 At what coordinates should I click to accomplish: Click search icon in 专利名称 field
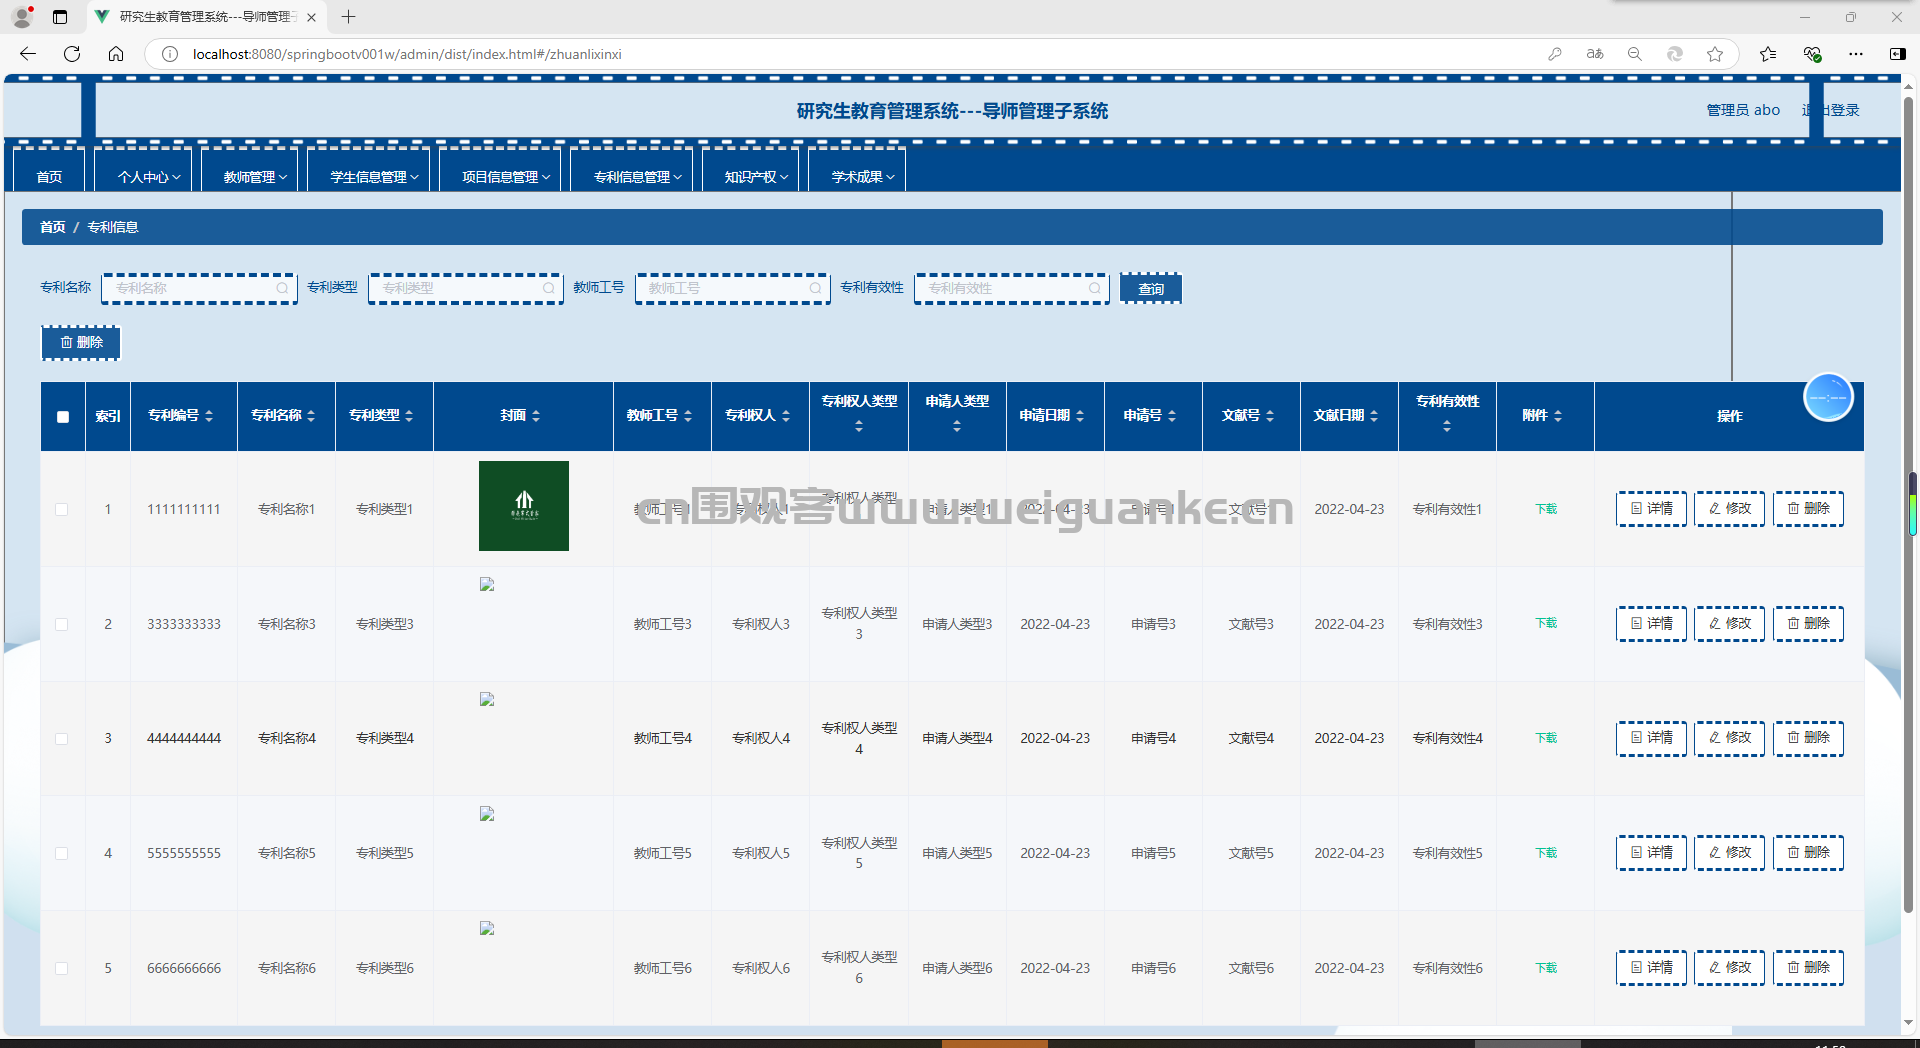click(x=282, y=288)
